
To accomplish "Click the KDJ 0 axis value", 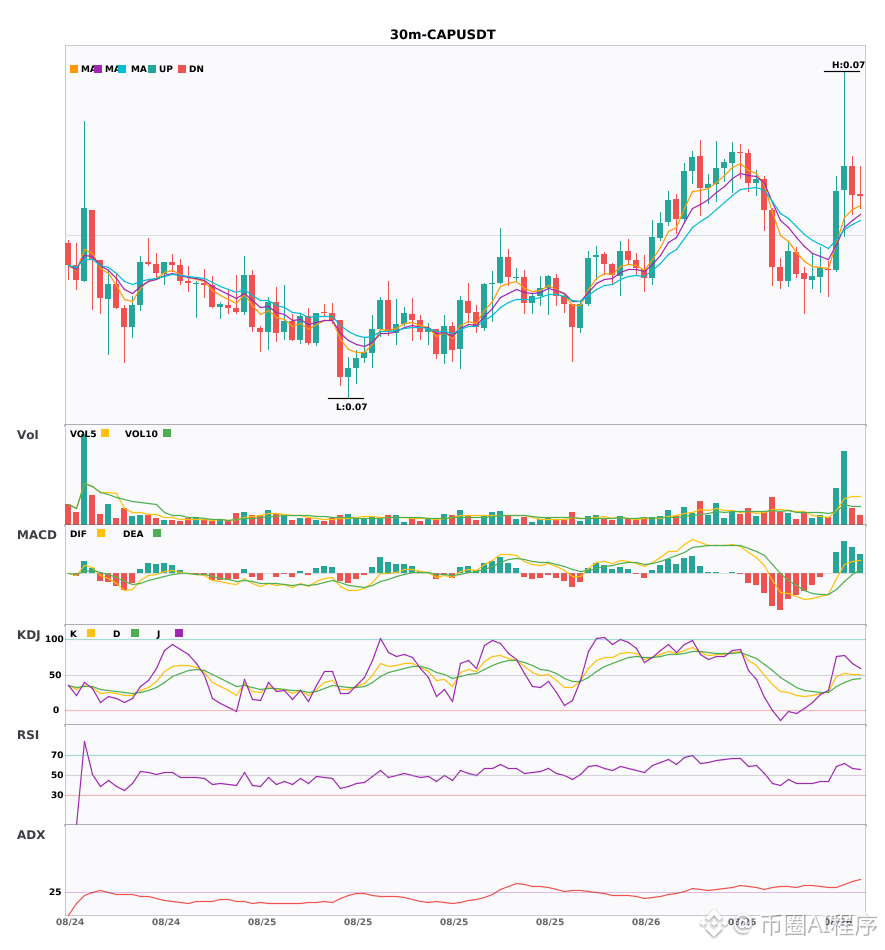I will click(x=56, y=710).
